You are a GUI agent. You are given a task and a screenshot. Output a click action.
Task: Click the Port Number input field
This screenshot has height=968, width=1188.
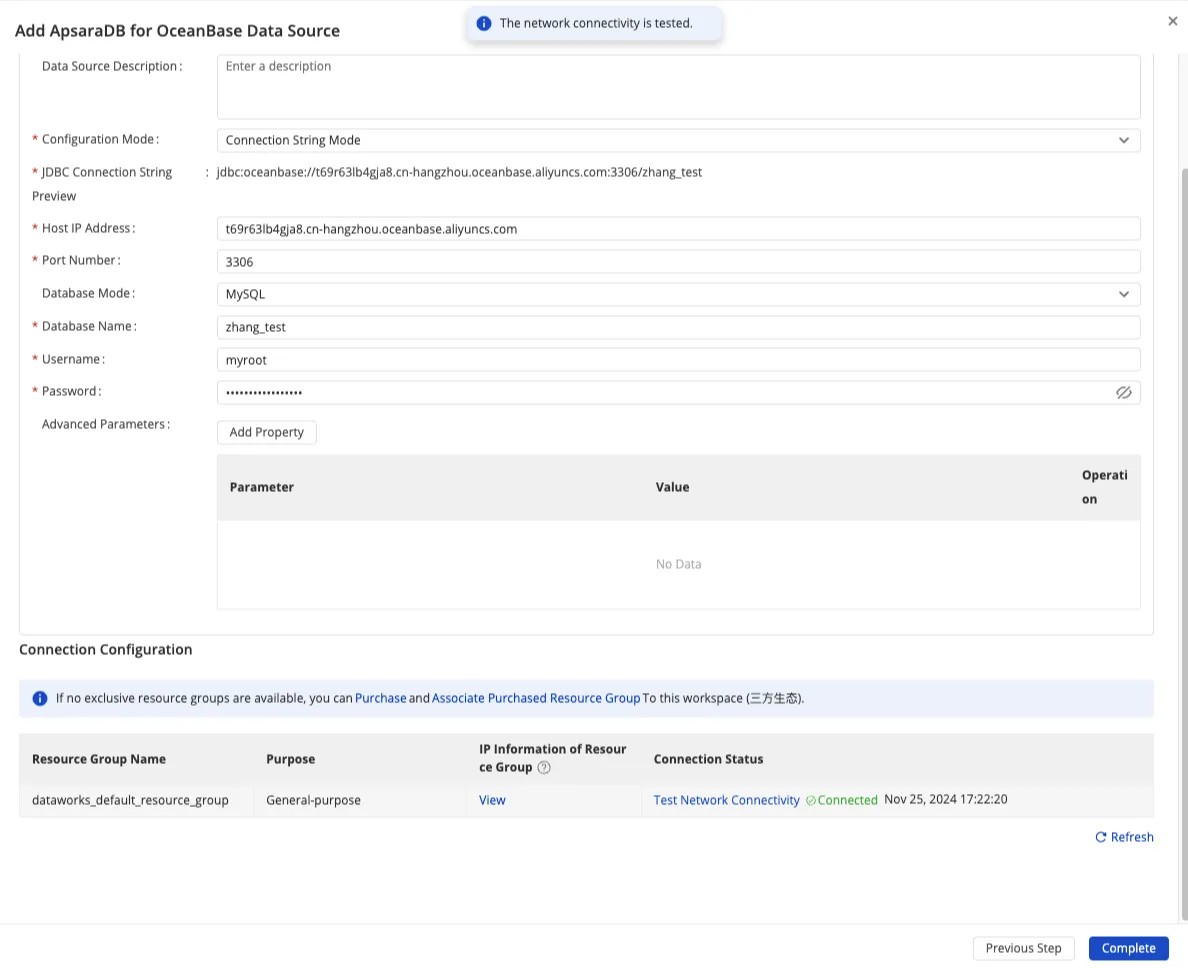click(678, 262)
